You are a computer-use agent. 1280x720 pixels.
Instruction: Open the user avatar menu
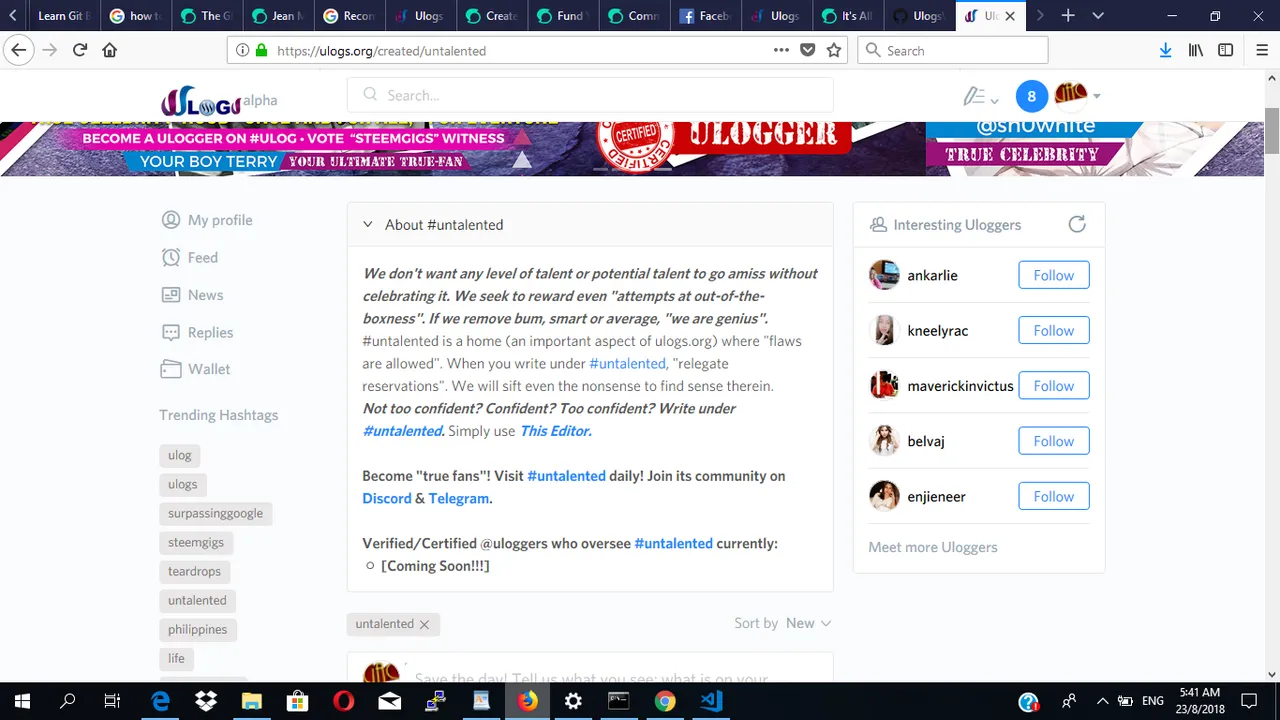(x=1078, y=96)
